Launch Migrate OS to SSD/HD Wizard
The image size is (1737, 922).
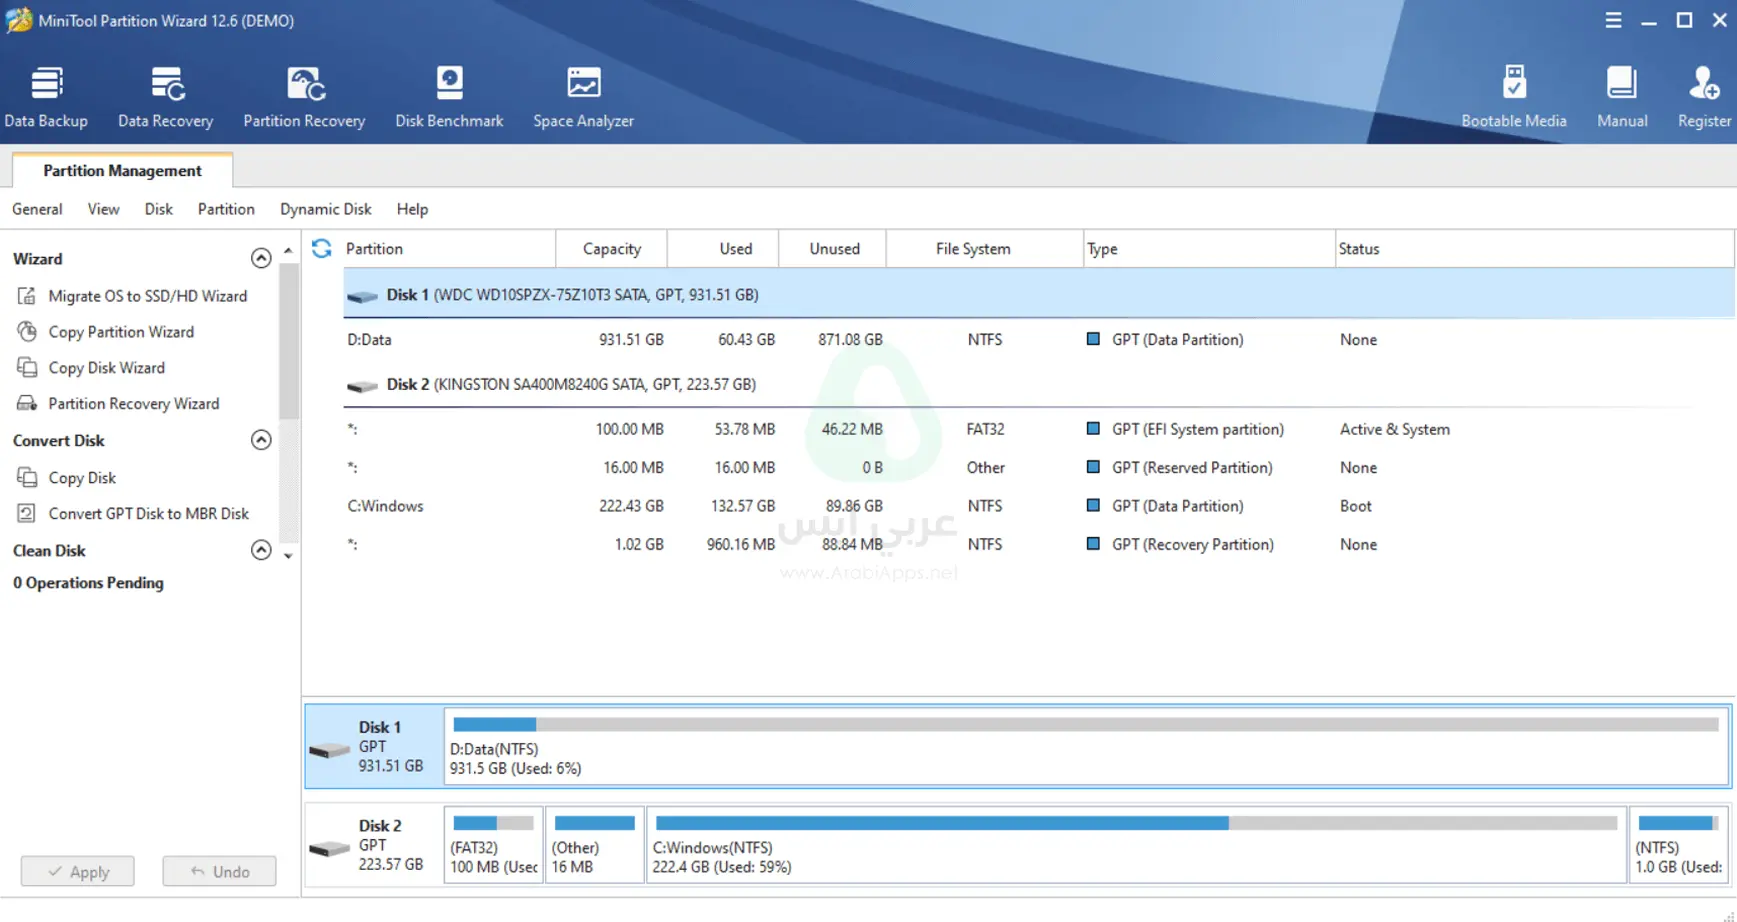[147, 296]
